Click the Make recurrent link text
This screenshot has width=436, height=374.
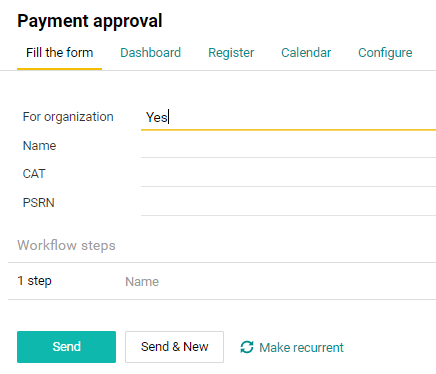tap(301, 347)
